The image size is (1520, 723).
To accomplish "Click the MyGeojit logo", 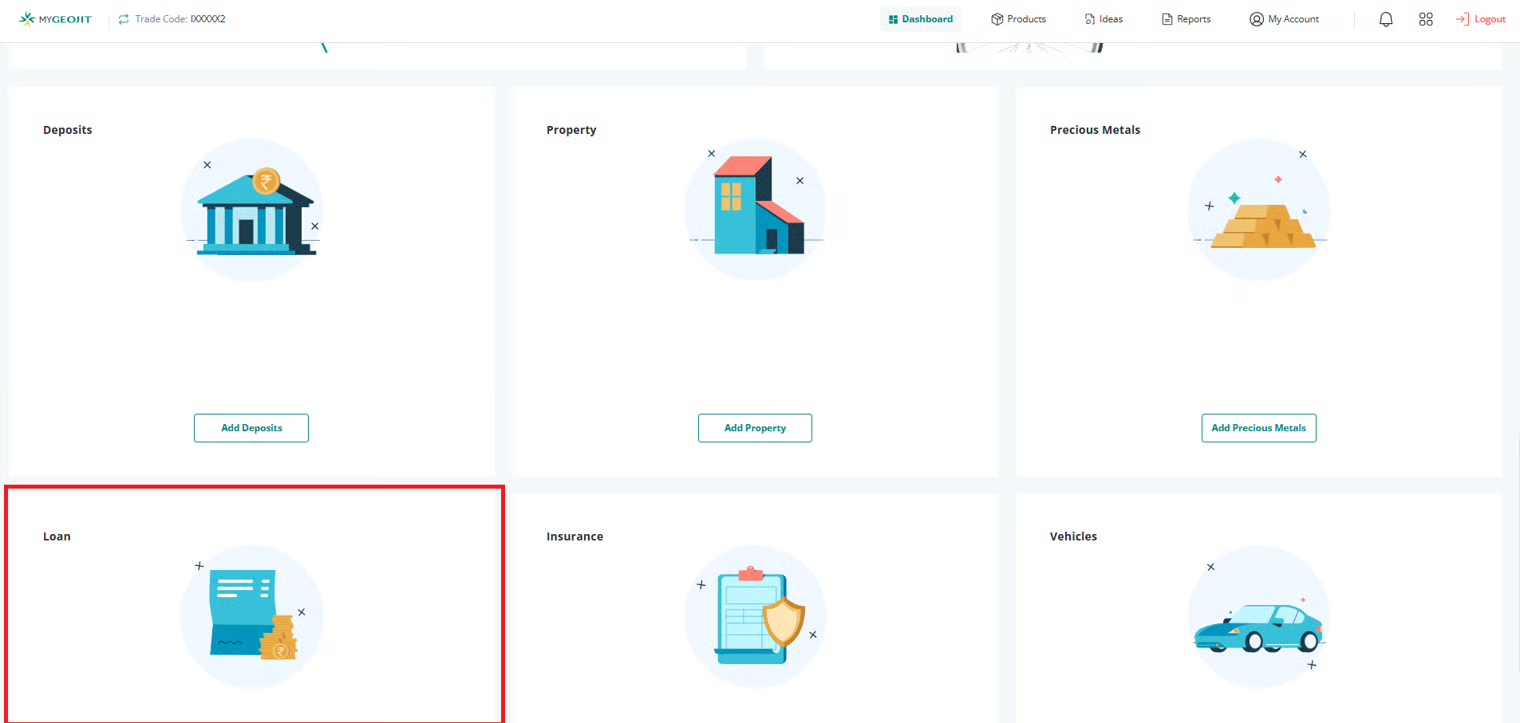I will (56, 19).
